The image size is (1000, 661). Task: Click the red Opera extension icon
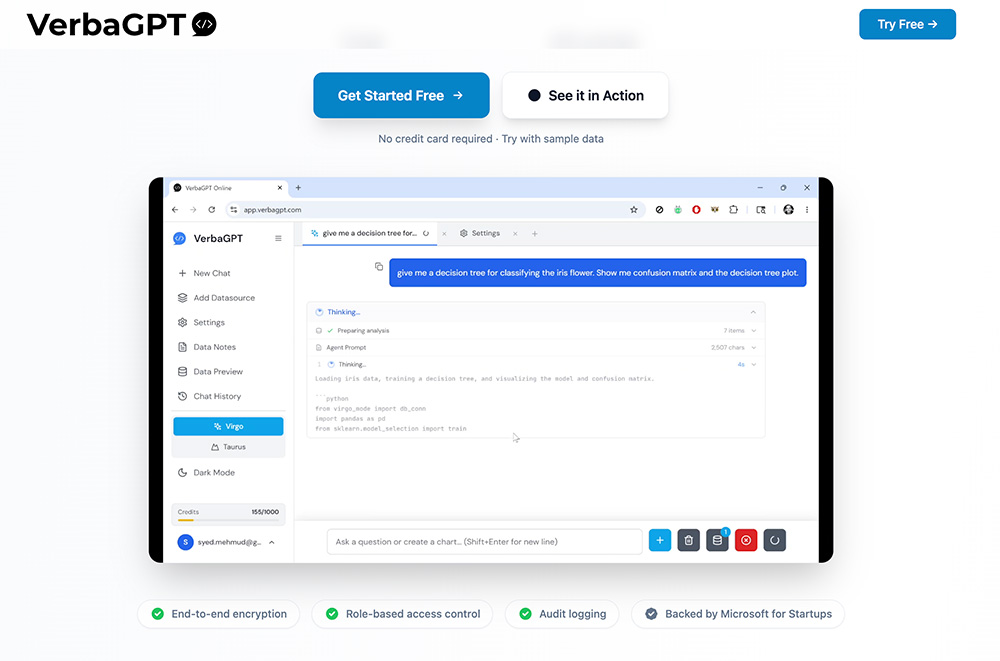coord(696,210)
